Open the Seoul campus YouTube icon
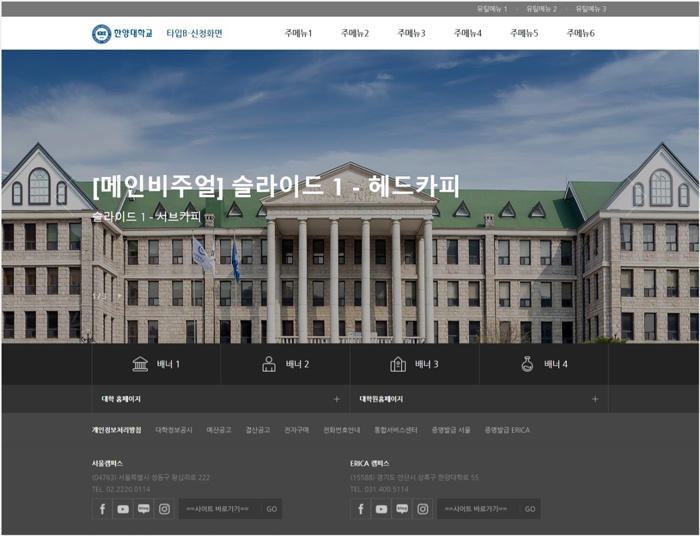 click(123, 509)
